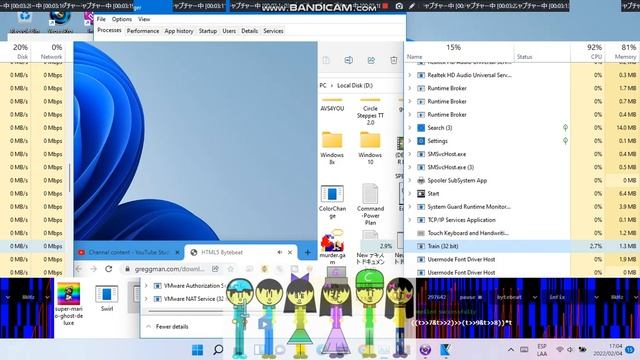Click Chrome's forward arrow
Image resolution: width=640 pixels, height=360 pixels.
click(x=93, y=269)
